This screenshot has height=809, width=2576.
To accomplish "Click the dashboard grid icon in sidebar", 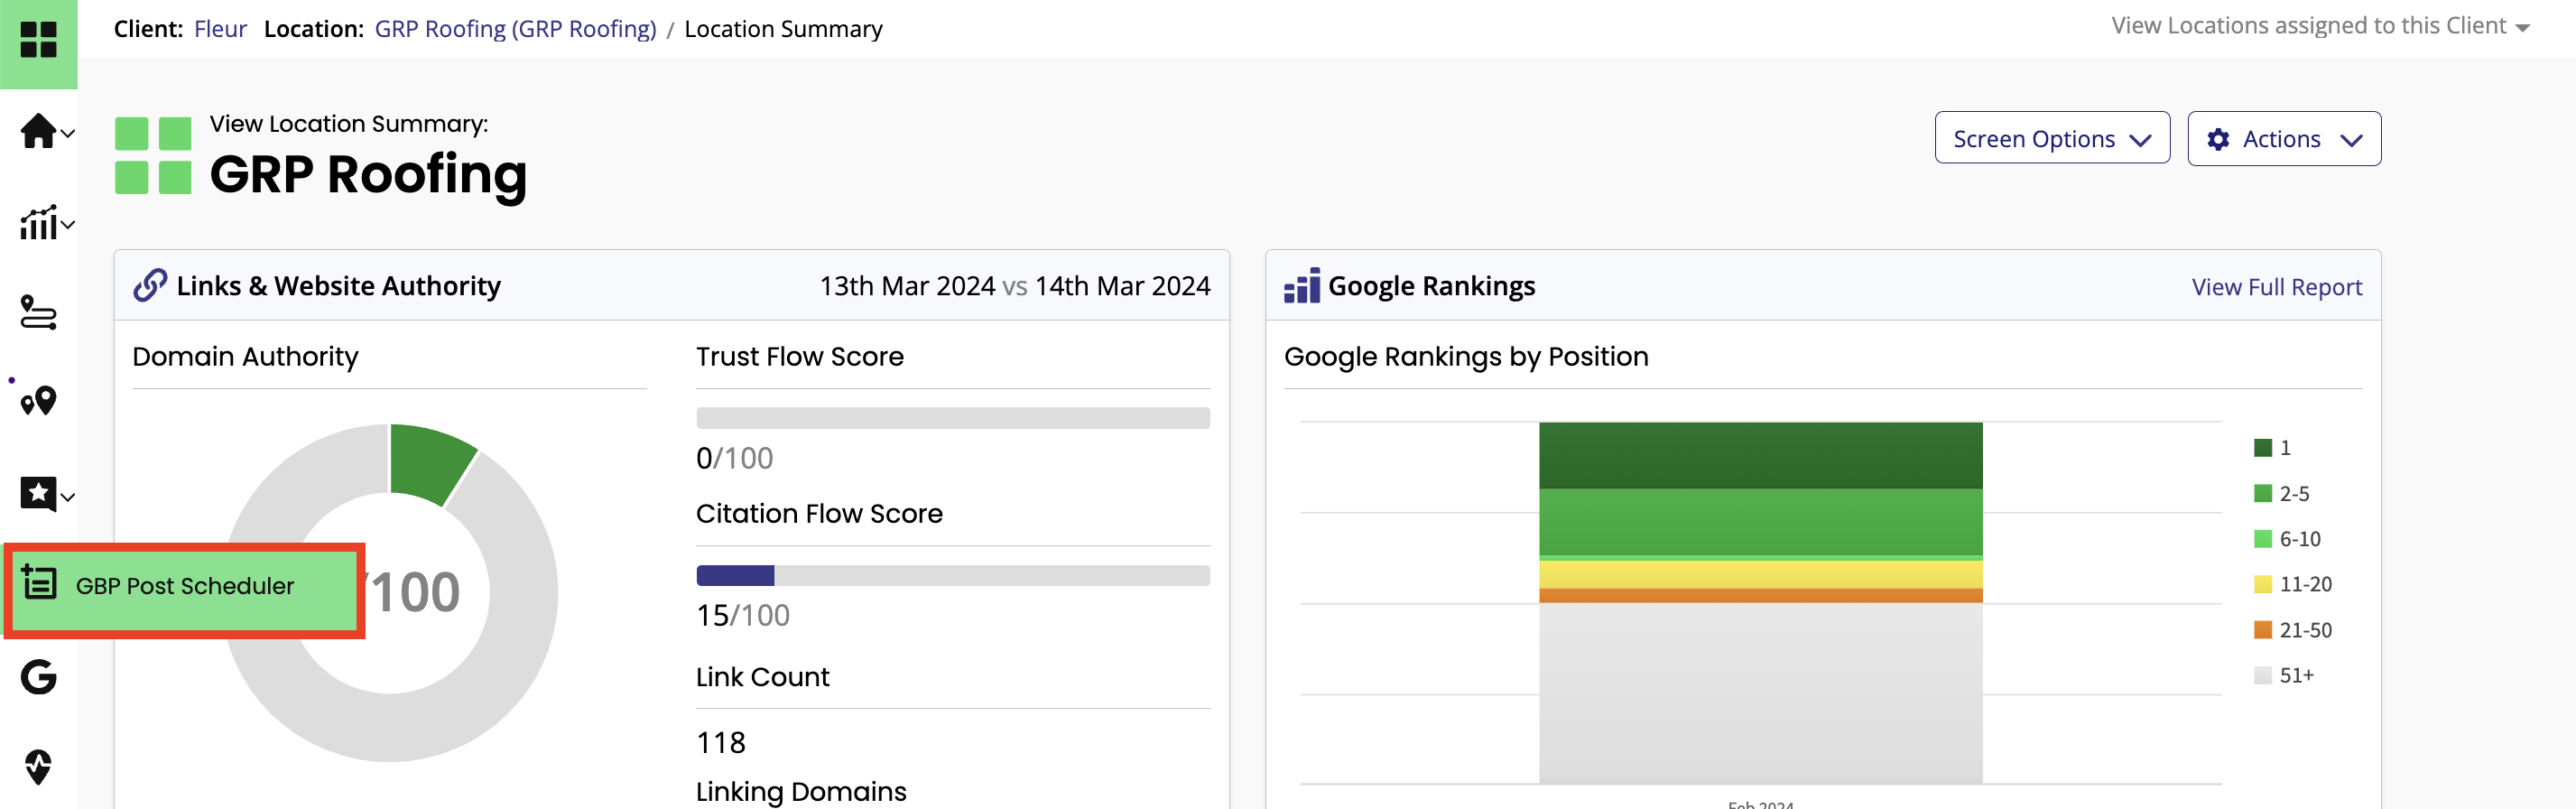I will 38,40.
